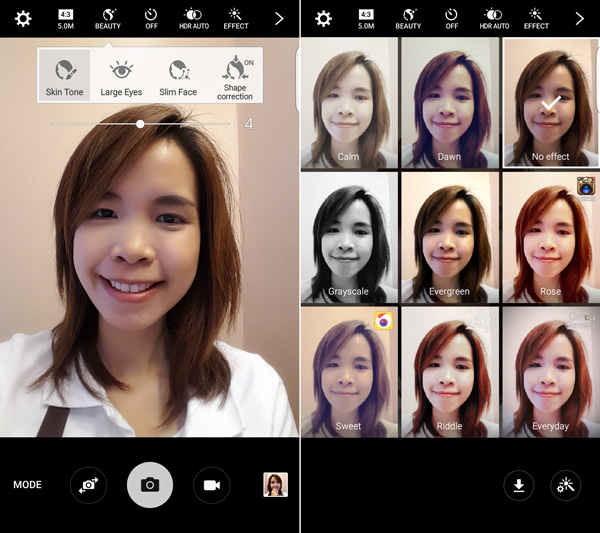Download more effects via download arrow icon

(x=518, y=486)
